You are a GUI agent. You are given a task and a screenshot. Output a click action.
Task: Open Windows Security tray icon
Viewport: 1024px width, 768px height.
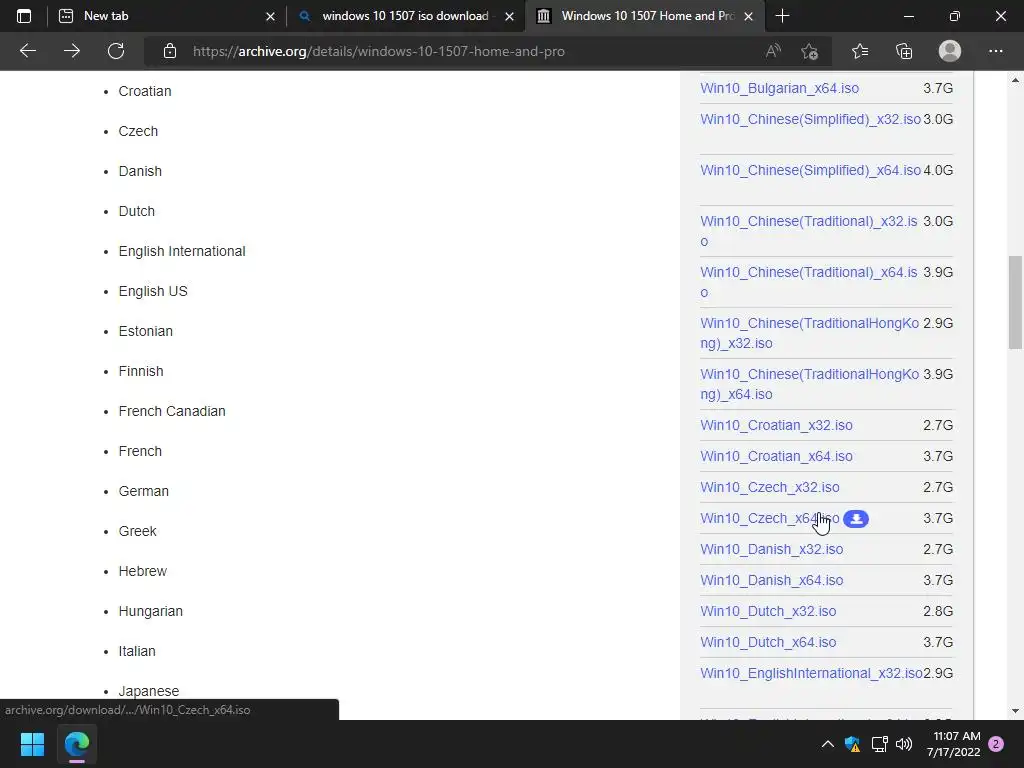click(x=852, y=744)
